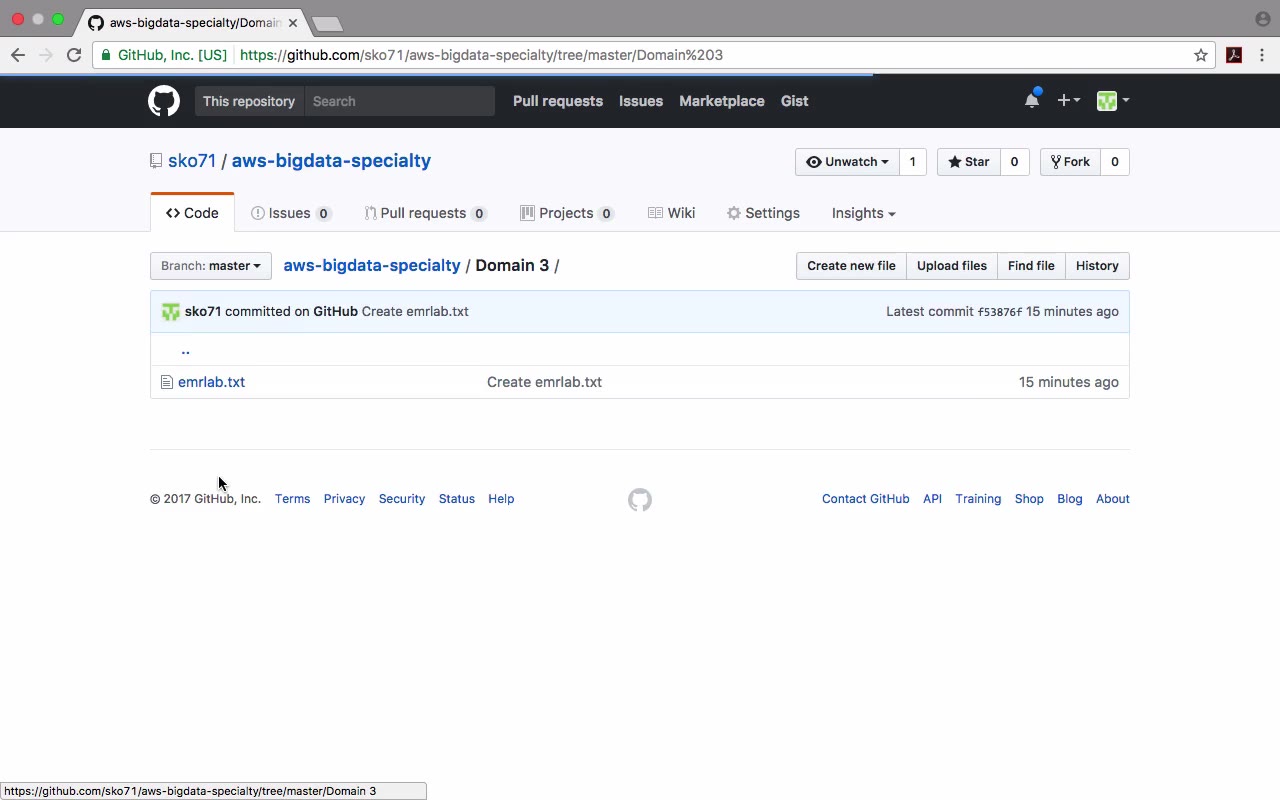
Task: Open the notifications bell
Action: click(1032, 100)
